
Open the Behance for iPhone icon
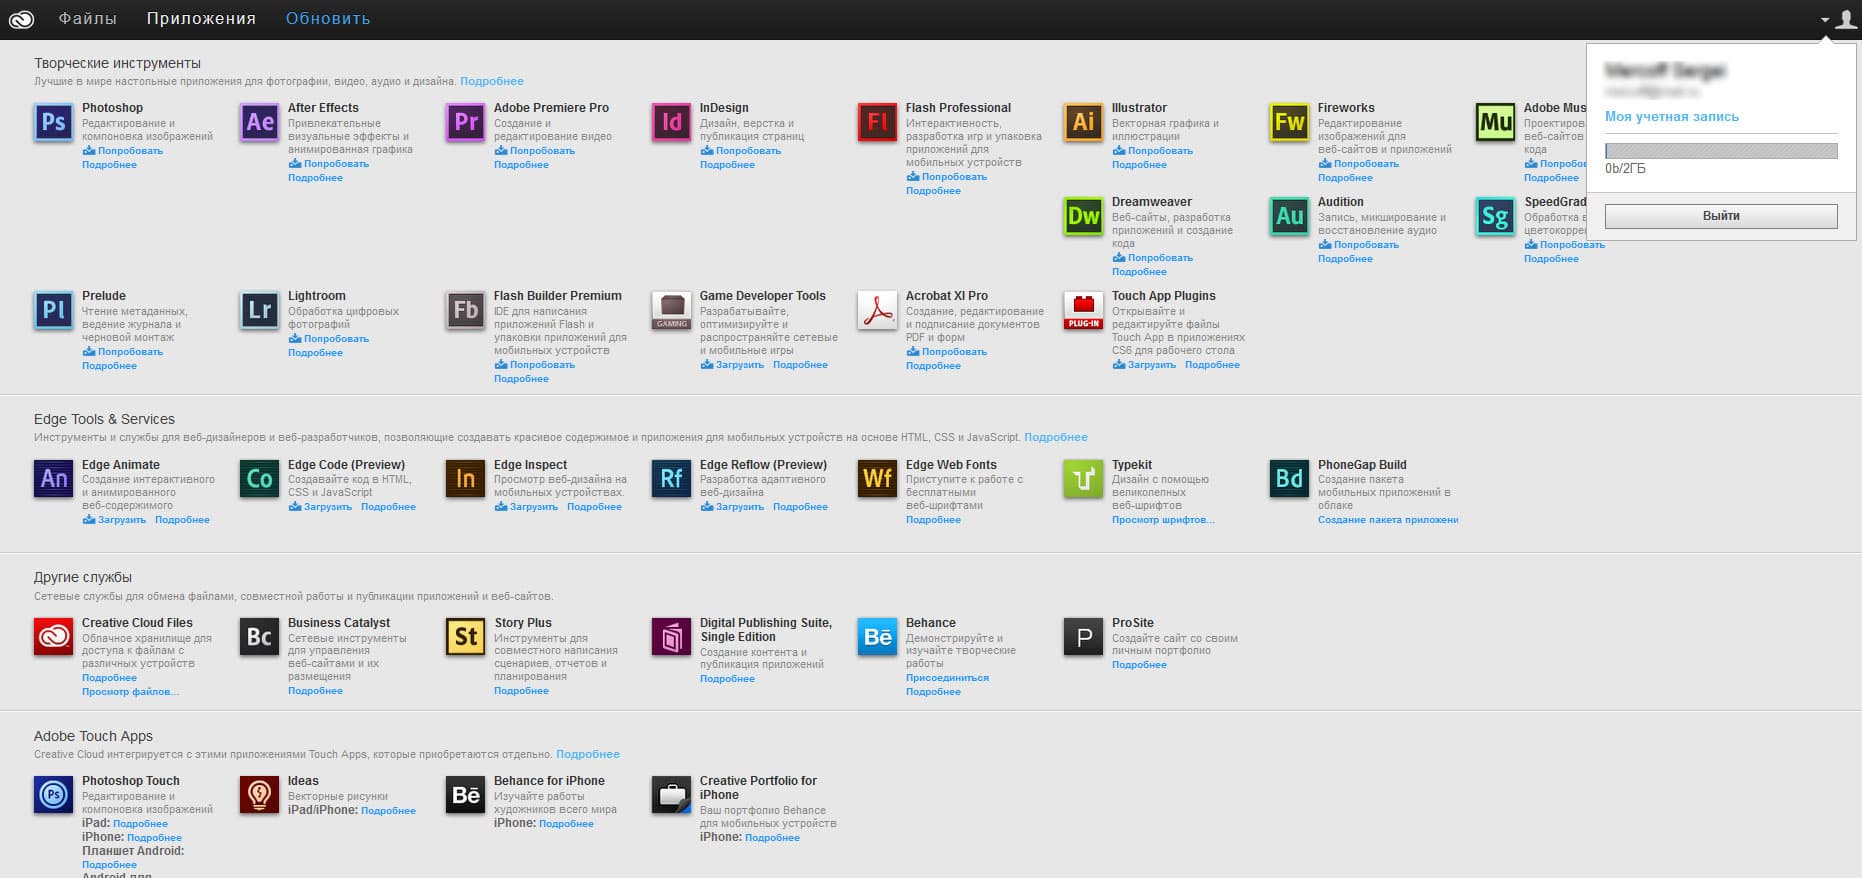(465, 795)
